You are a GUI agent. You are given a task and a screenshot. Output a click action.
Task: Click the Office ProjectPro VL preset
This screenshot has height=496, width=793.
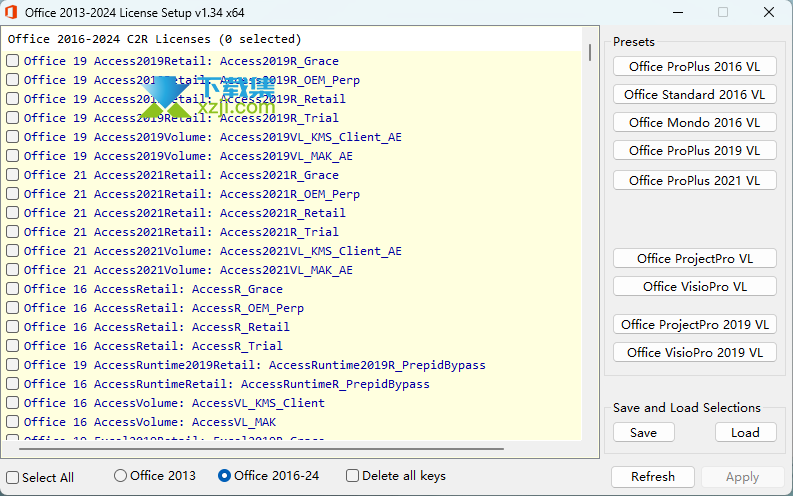694,258
